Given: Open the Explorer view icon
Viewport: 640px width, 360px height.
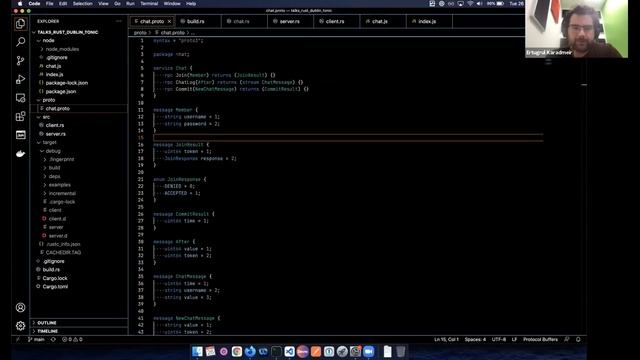Looking at the screenshot, I should coord(20,24).
